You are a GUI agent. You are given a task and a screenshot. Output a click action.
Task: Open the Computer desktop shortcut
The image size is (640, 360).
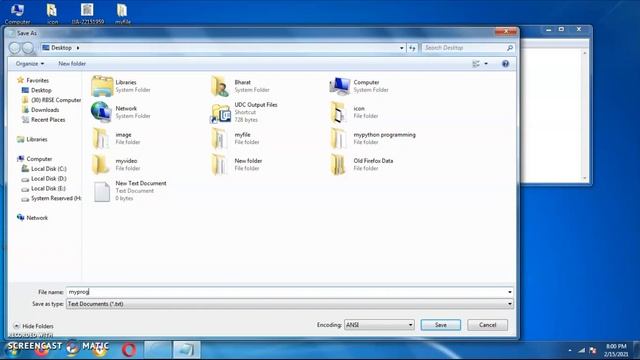point(17,13)
